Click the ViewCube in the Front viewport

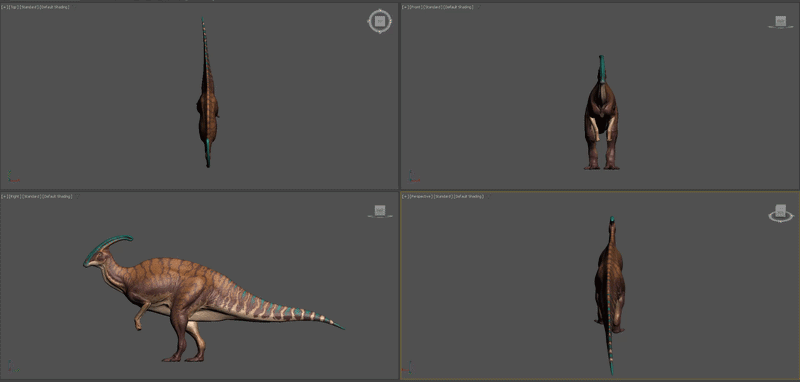781,21
